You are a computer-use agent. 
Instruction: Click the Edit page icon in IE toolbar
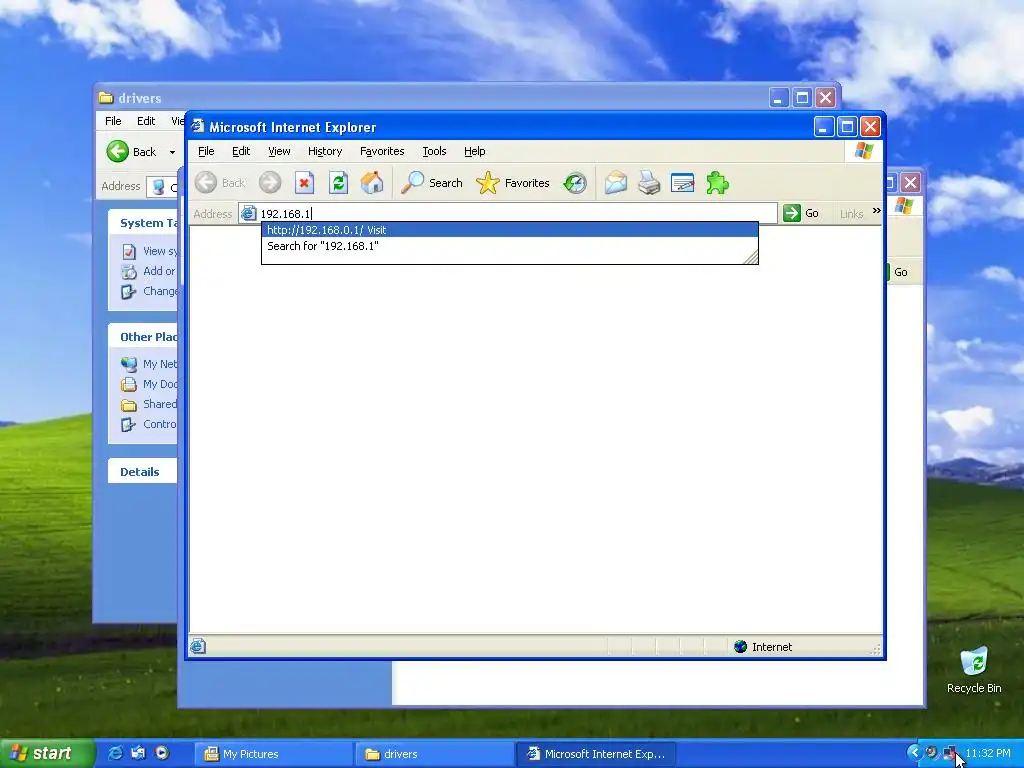pos(682,183)
